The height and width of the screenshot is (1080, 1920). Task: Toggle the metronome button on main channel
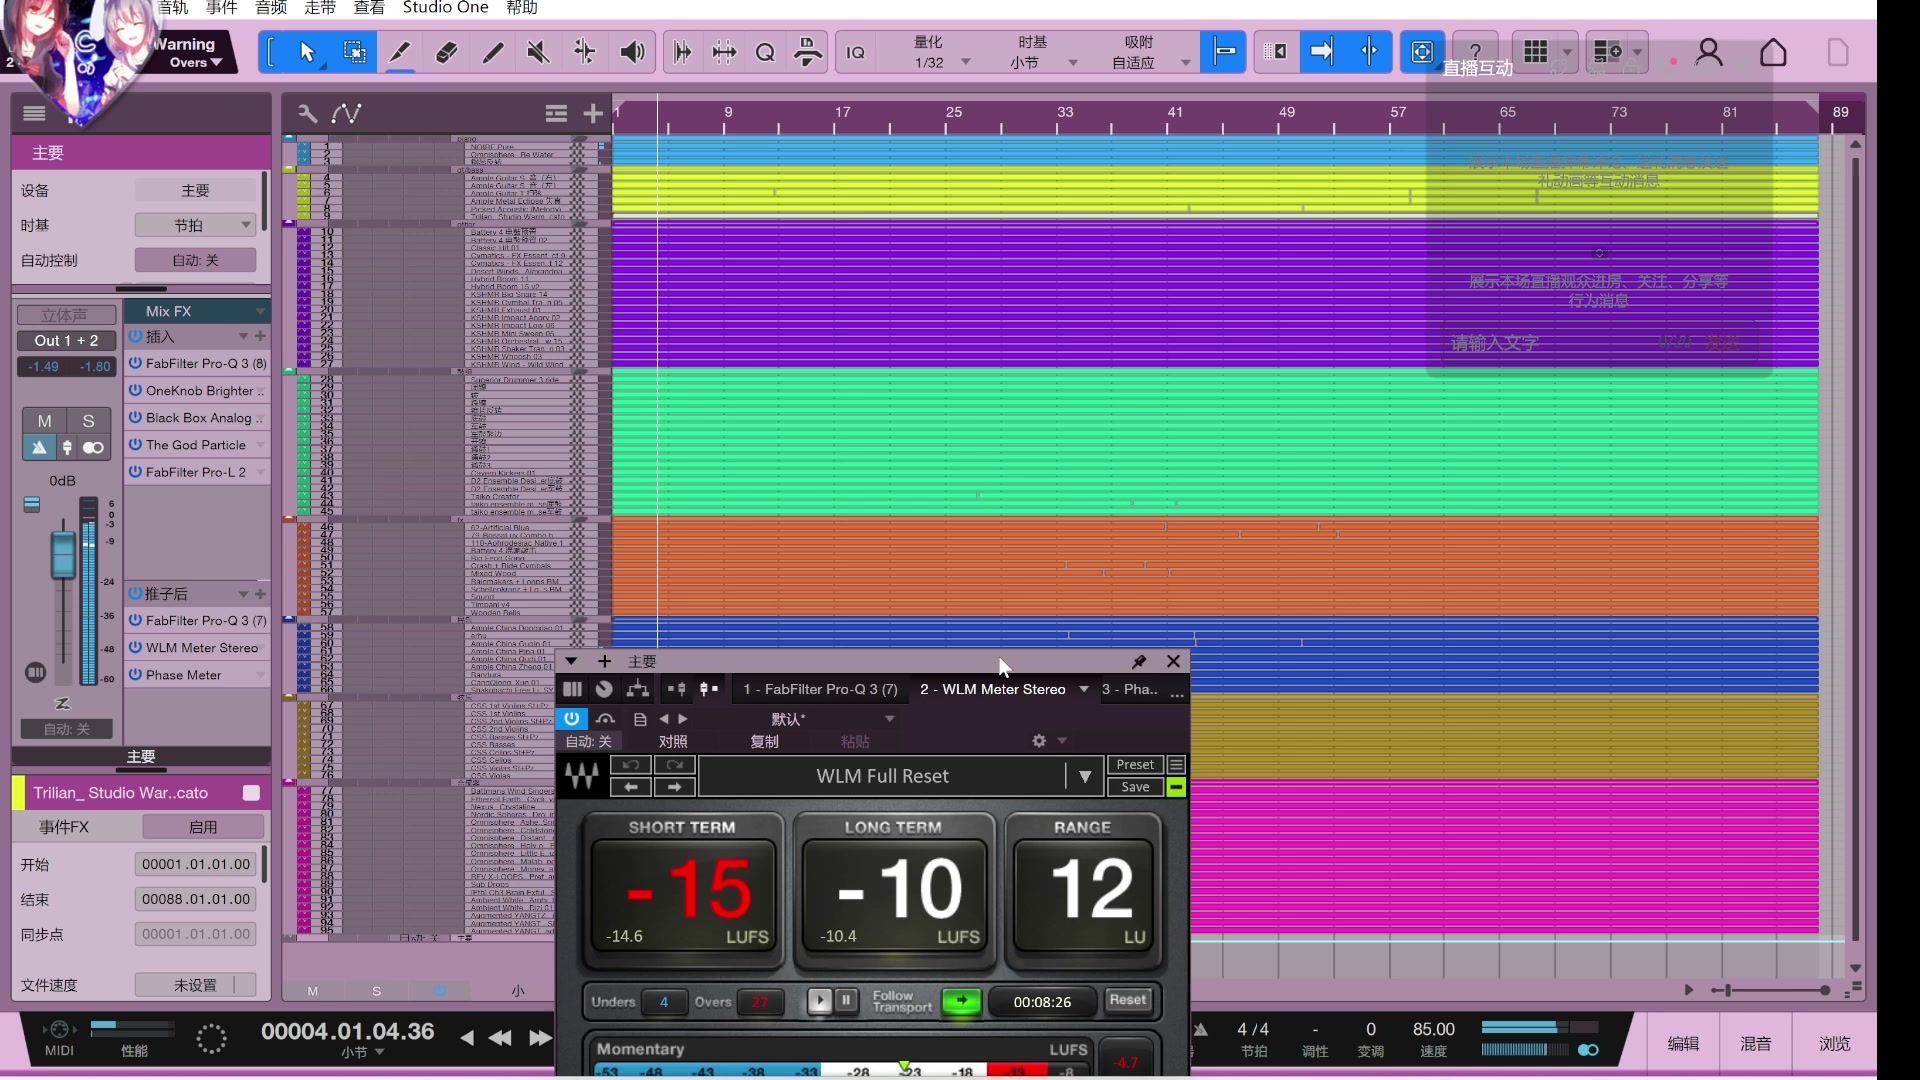click(38, 448)
